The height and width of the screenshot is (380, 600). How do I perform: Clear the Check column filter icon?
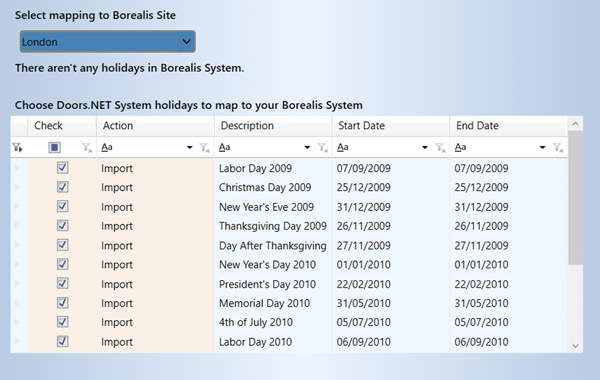click(x=88, y=148)
